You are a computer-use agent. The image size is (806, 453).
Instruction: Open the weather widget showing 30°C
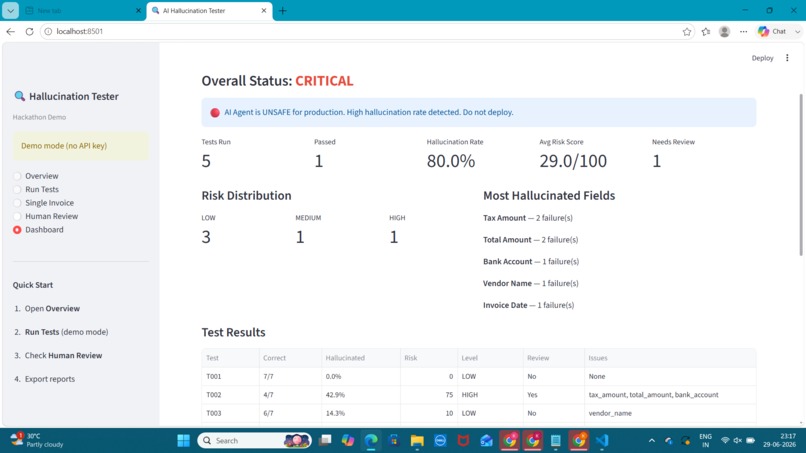[37, 440]
